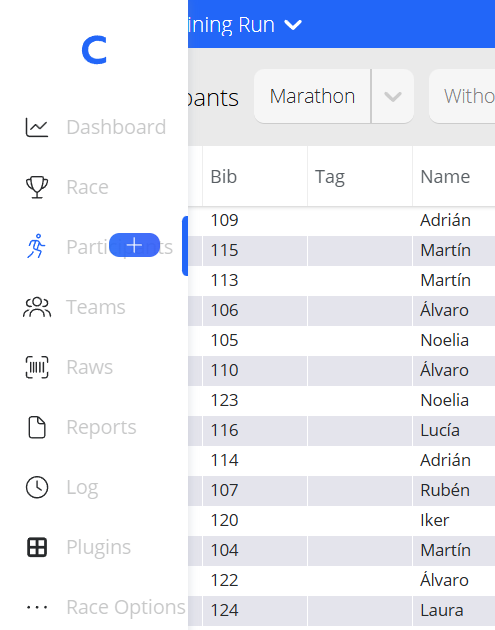Screen dimensions: 495x630
Task: Click the Race trophy icon
Action: pos(37,187)
